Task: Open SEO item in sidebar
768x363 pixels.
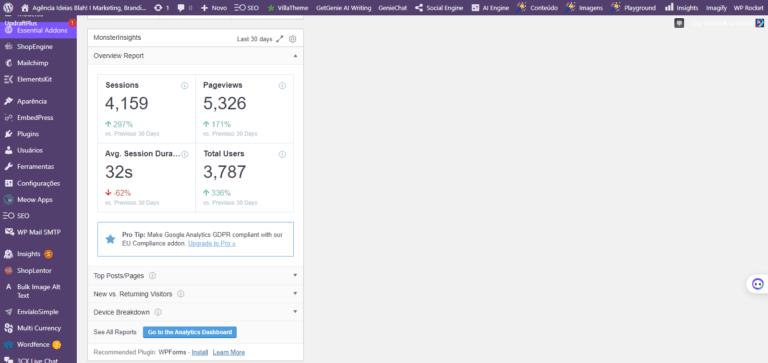Action: point(38,216)
